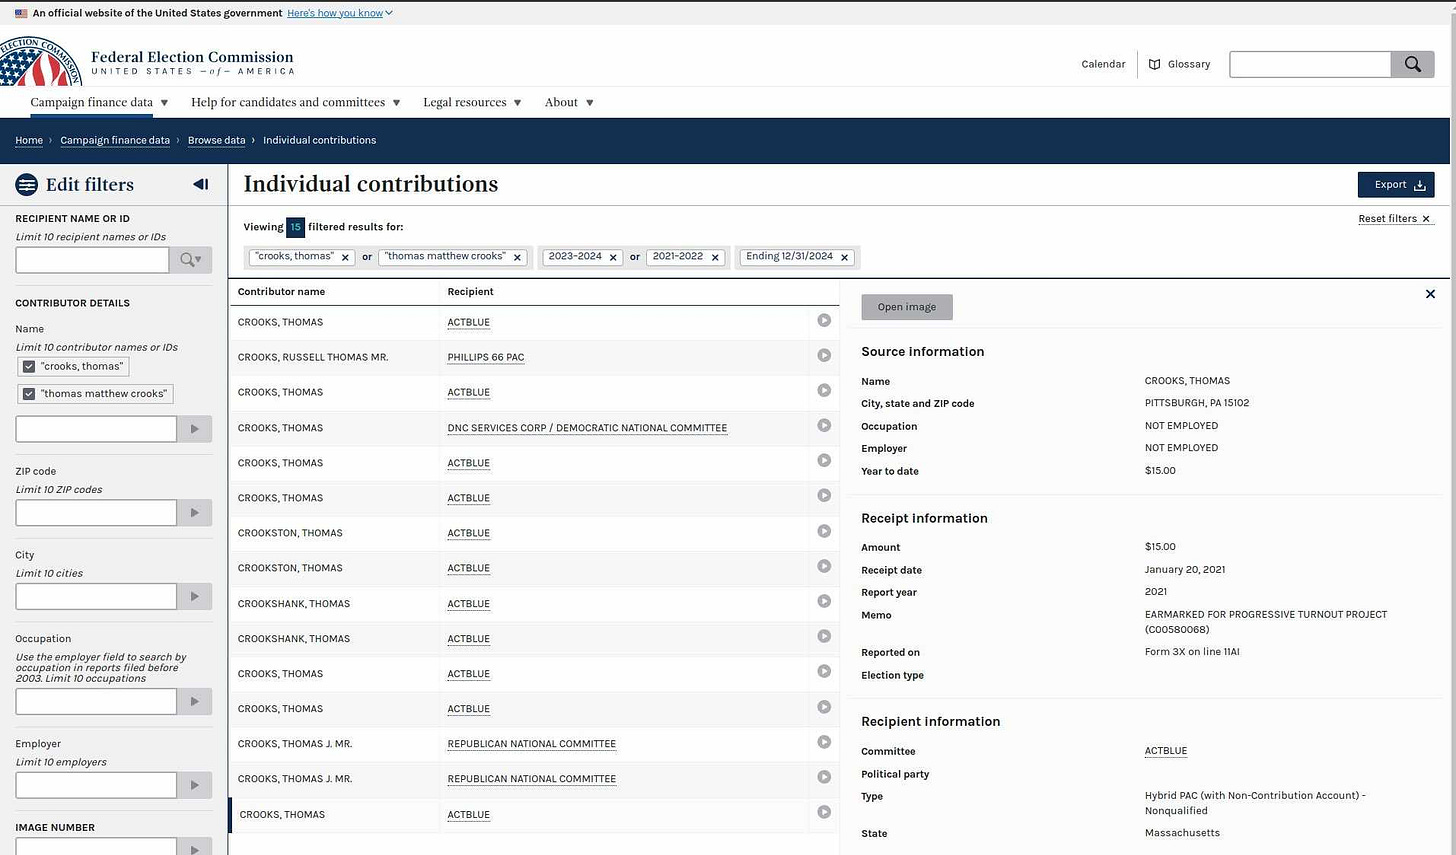Open details arrow for first CROOKSTON, THOMAS row

(x=824, y=531)
